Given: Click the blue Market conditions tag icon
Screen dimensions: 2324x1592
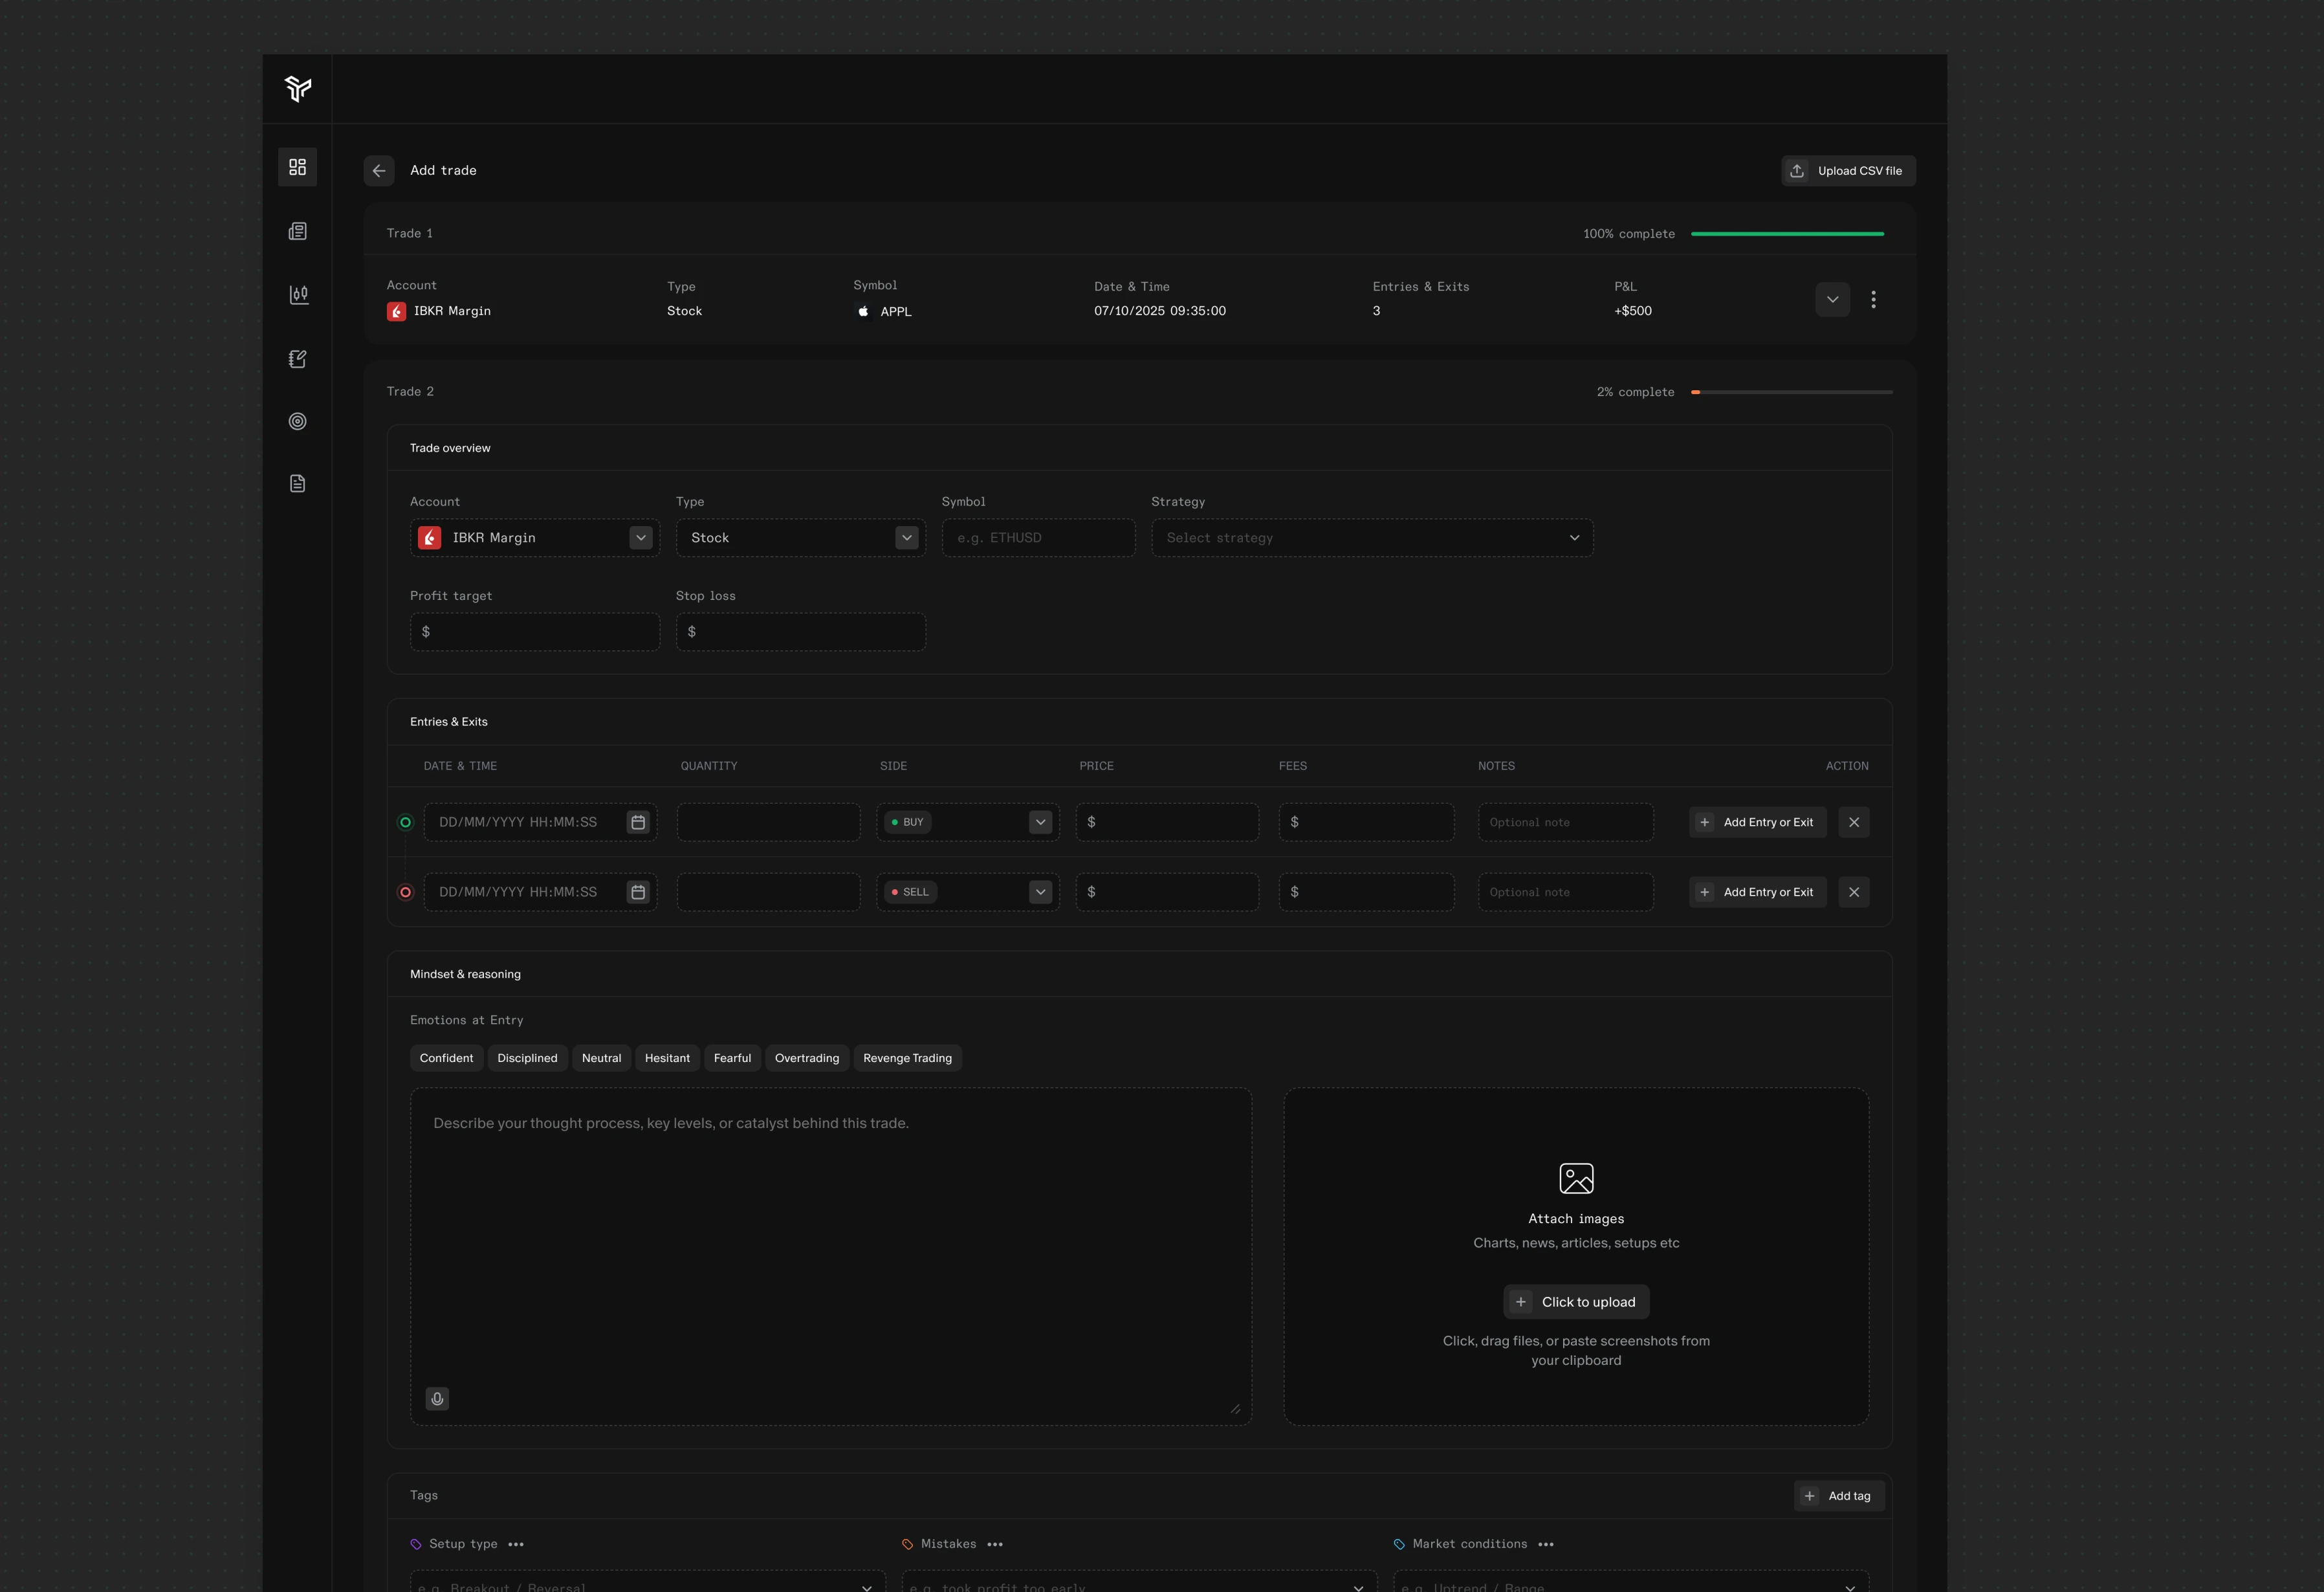Looking at the screenshot, I should pos(1399,1544).
